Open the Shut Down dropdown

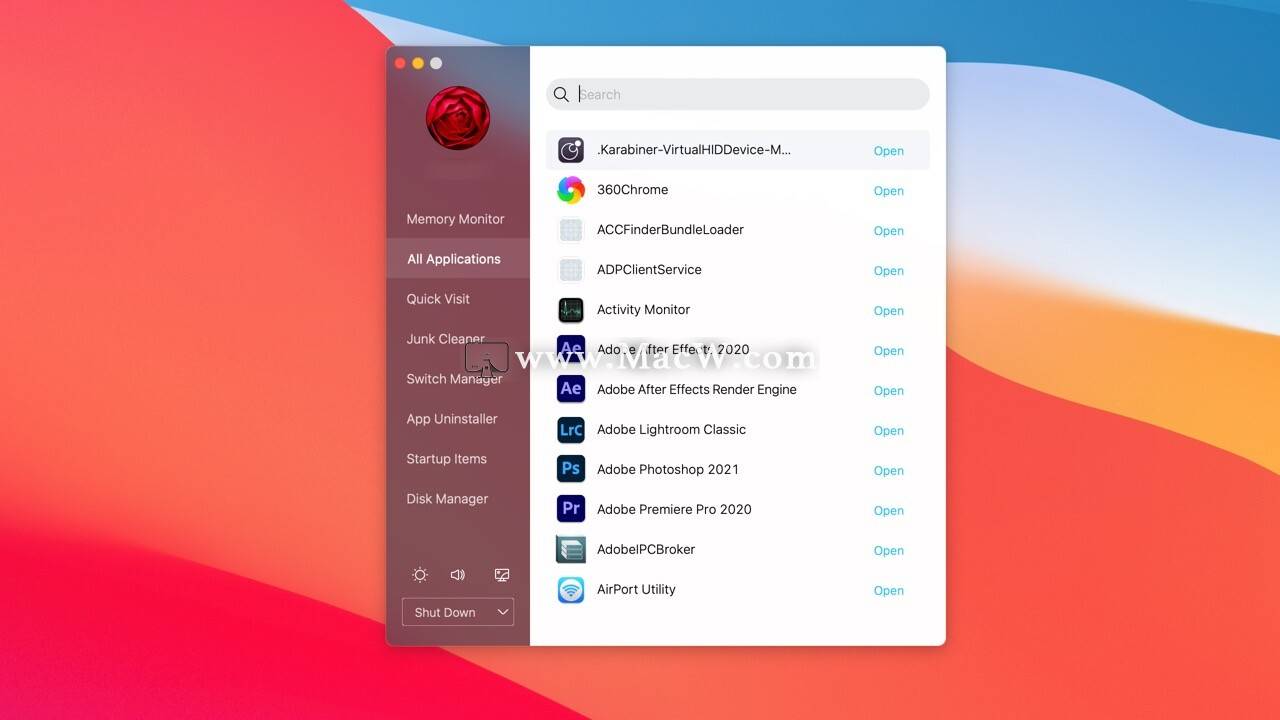(x=458, y=612)
